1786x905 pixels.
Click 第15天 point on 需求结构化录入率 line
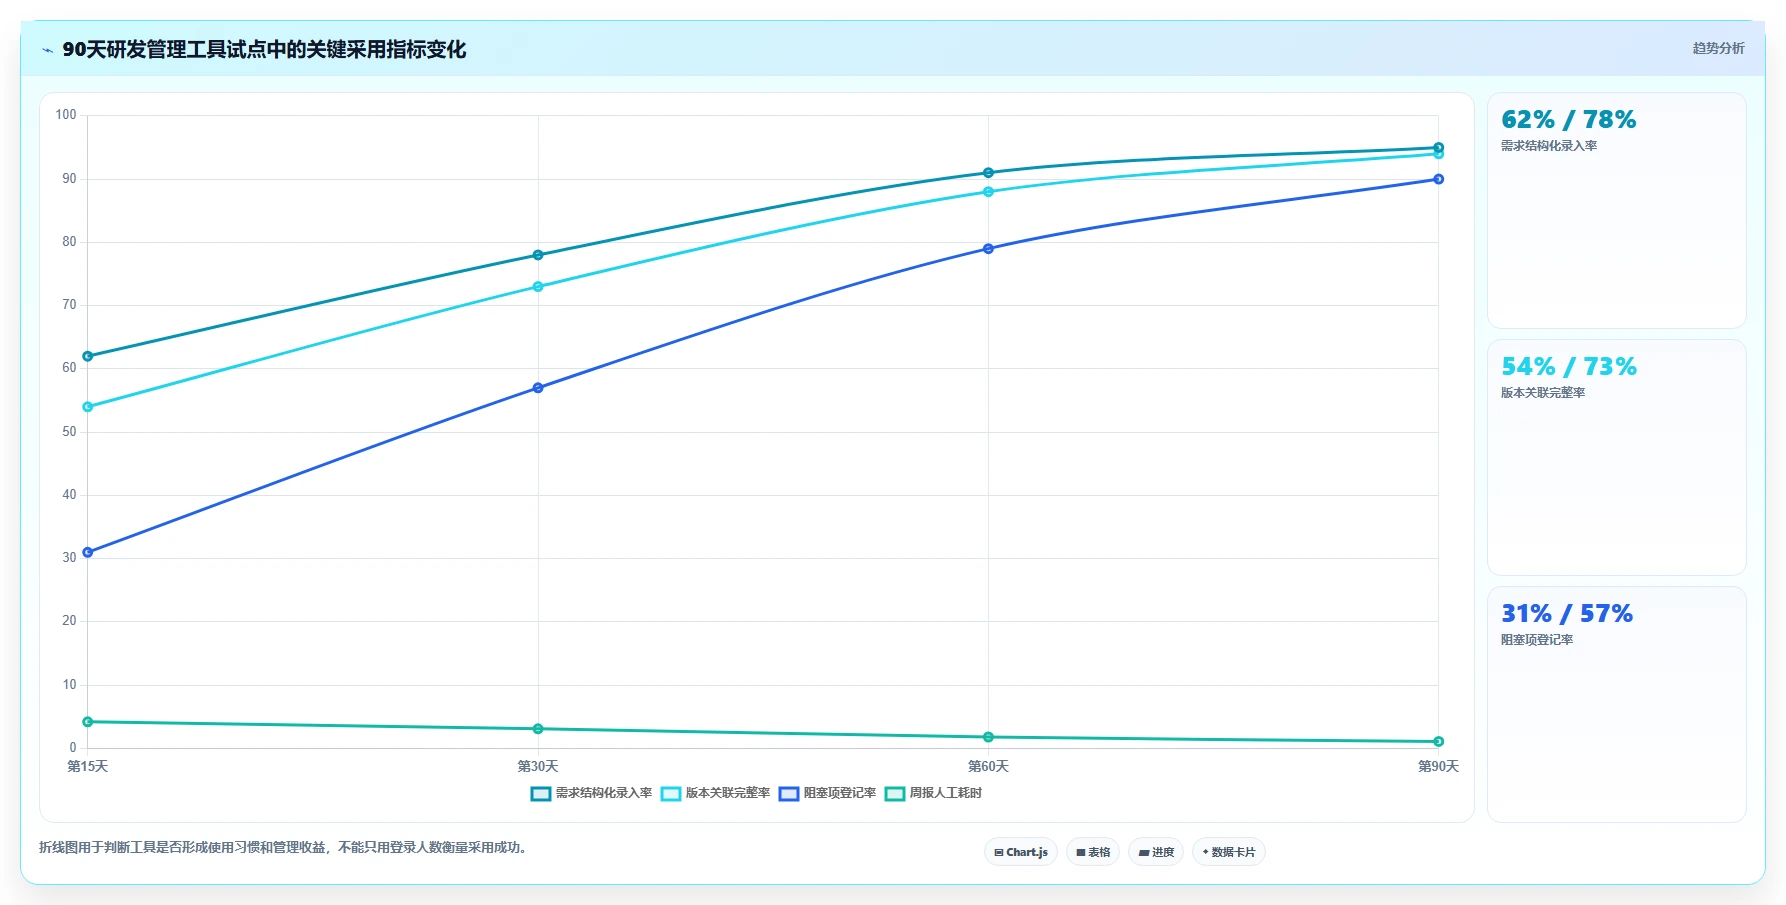(x=88, y=356)
